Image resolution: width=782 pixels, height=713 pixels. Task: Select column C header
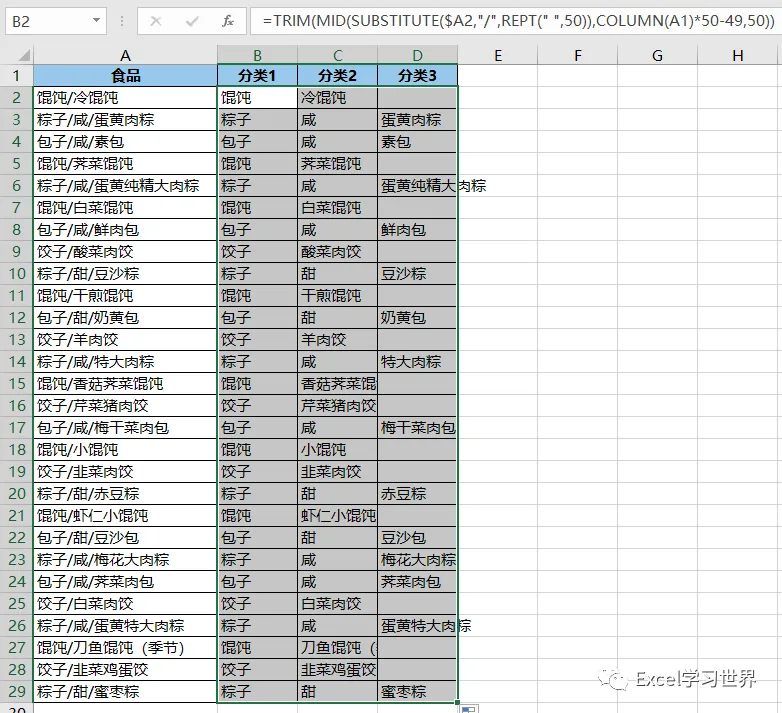point(338,55)
